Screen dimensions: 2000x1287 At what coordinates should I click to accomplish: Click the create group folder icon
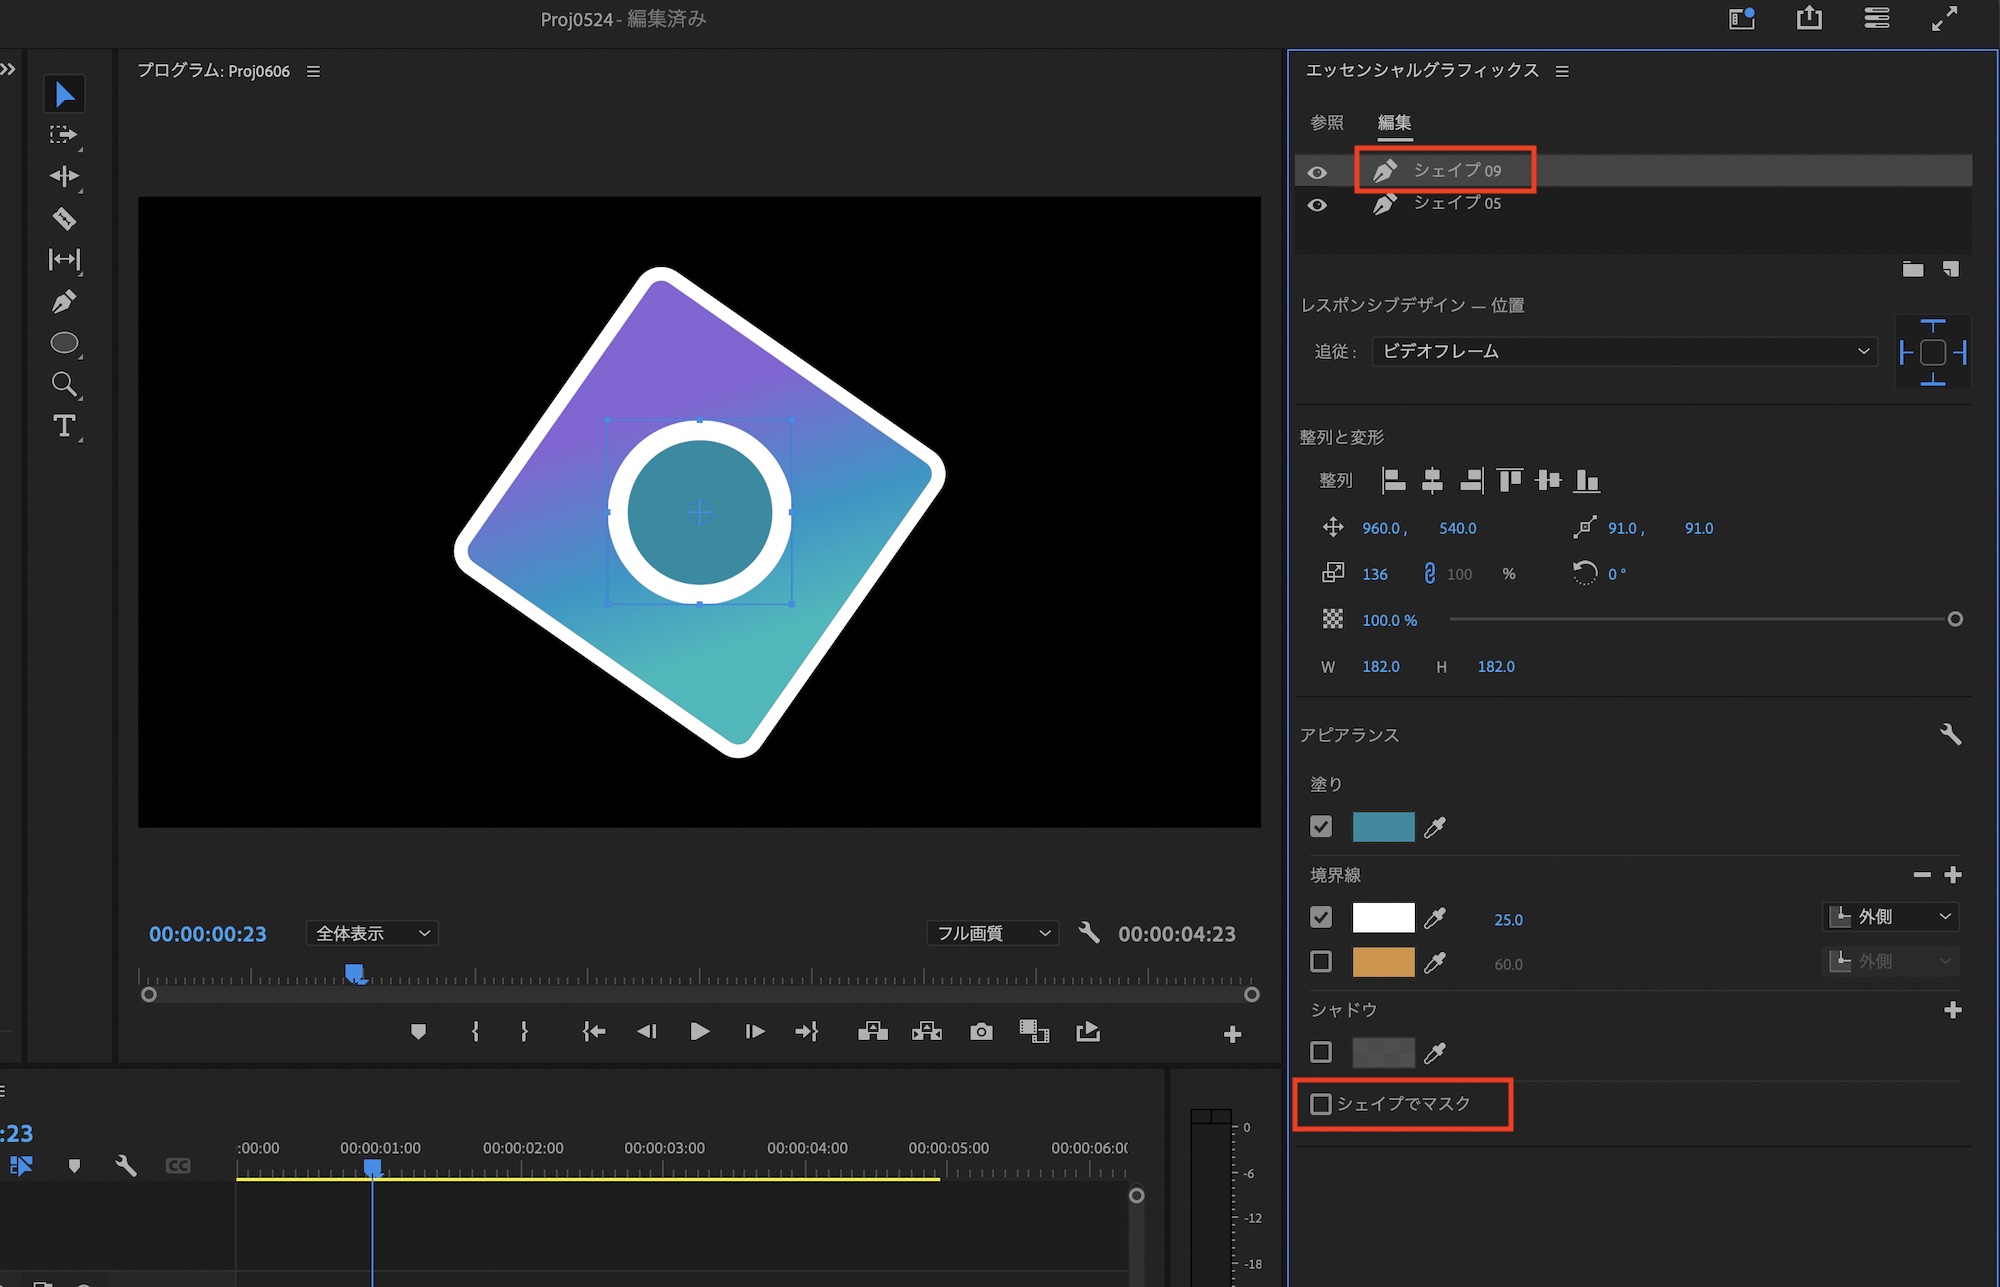(1912, 269)
